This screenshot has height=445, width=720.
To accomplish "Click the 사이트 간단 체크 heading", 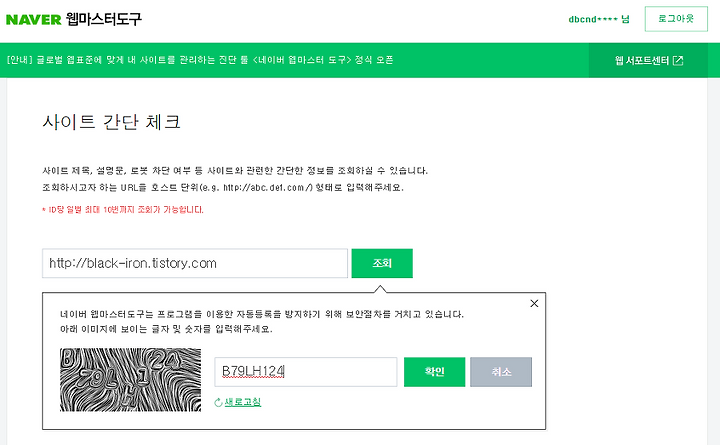I will pyautogui.click(x=112, y=122).
